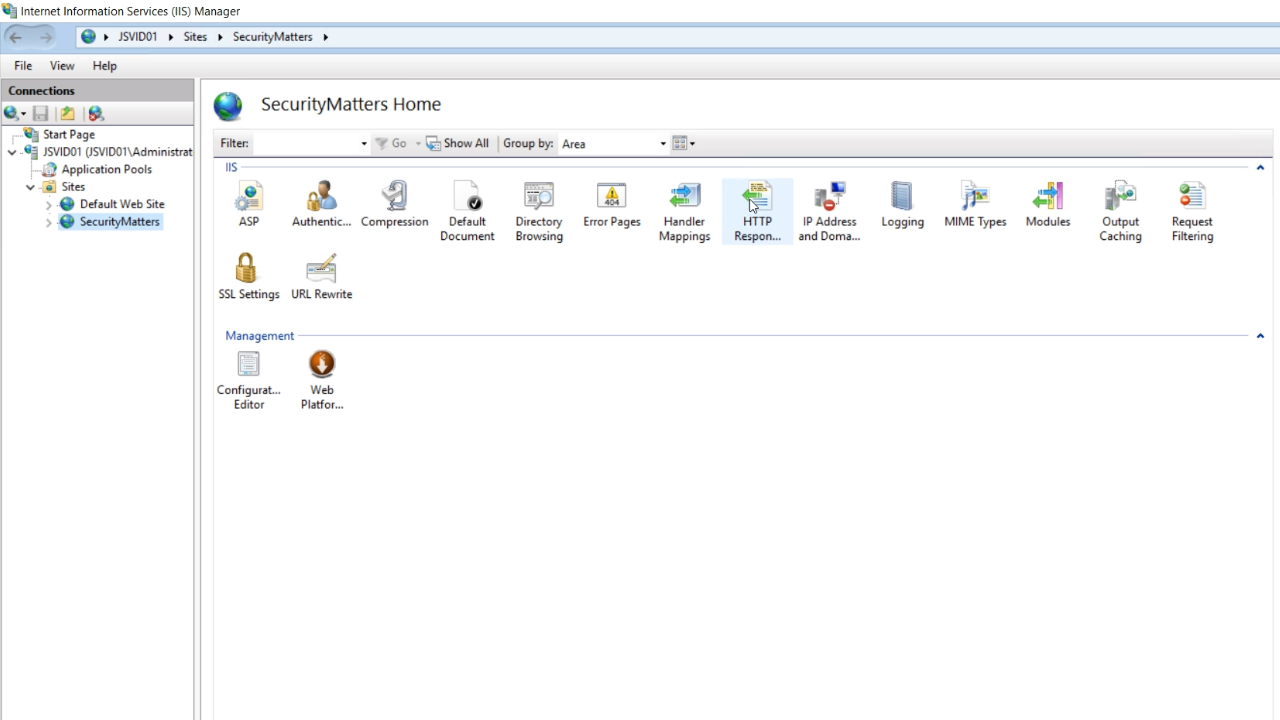Image resolution: width=1280 pixels, height=720 pixels.
Task: Open the Error Pages feature
Action: (x=611, y=197)
